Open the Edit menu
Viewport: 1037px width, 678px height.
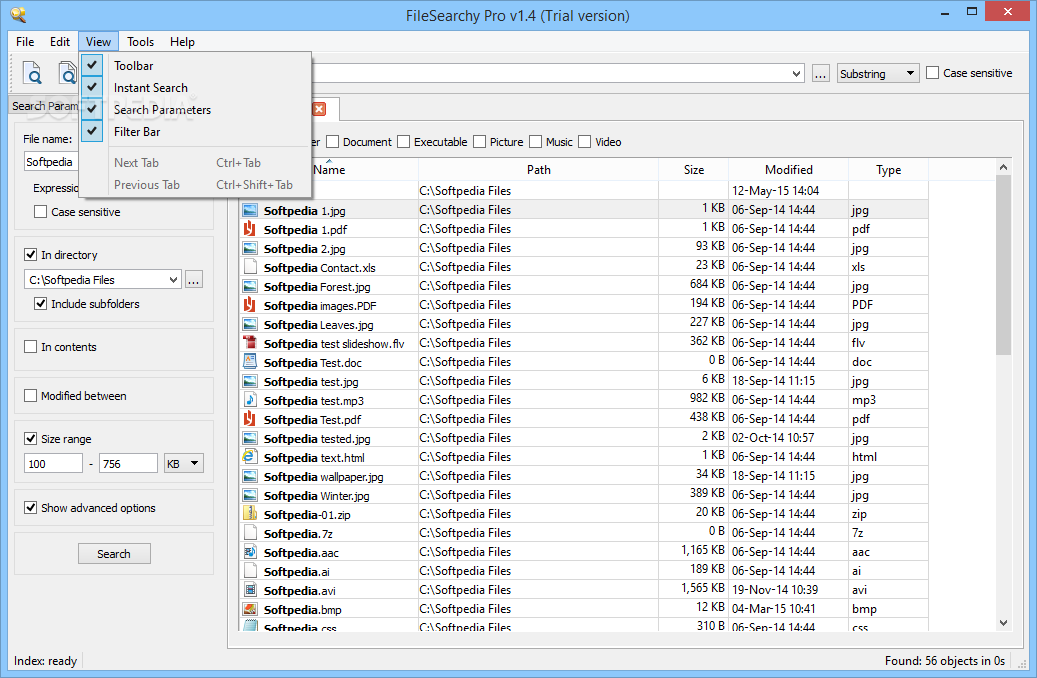coord(60,42)
